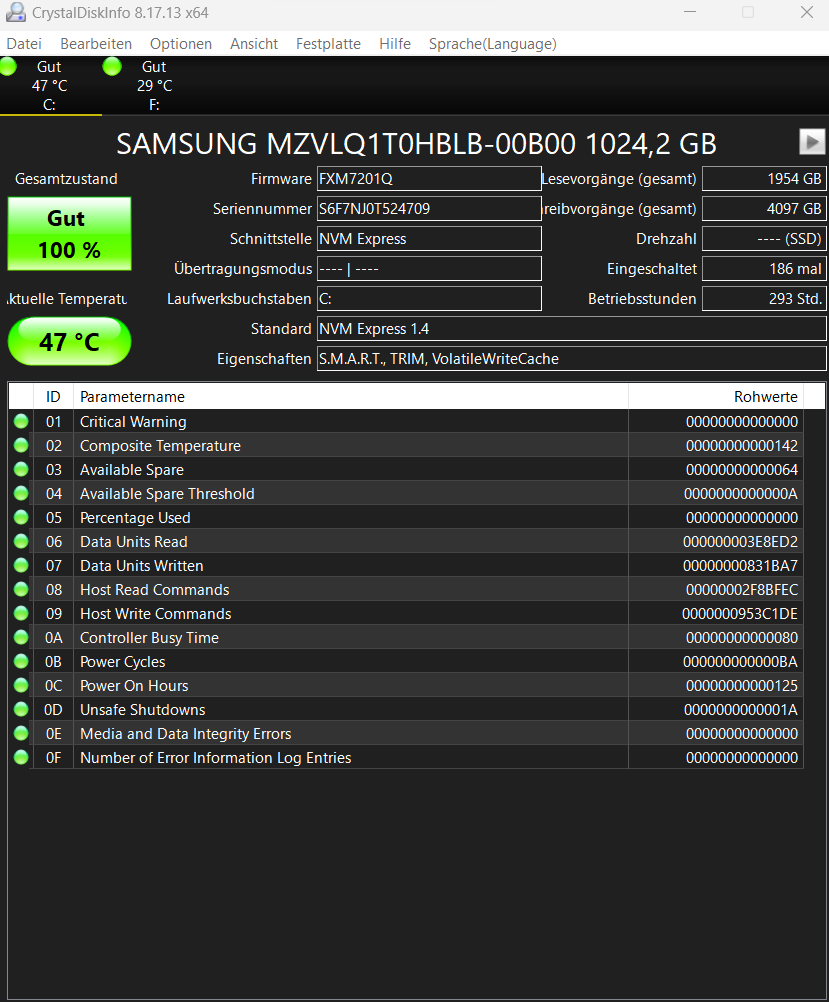Click the Parametername column header

click(x=351, y=397)
